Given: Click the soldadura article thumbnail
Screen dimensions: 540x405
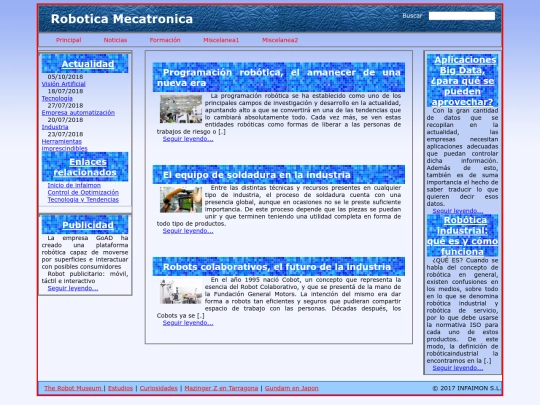Looking at the screenshot, I should coord(181,200).
